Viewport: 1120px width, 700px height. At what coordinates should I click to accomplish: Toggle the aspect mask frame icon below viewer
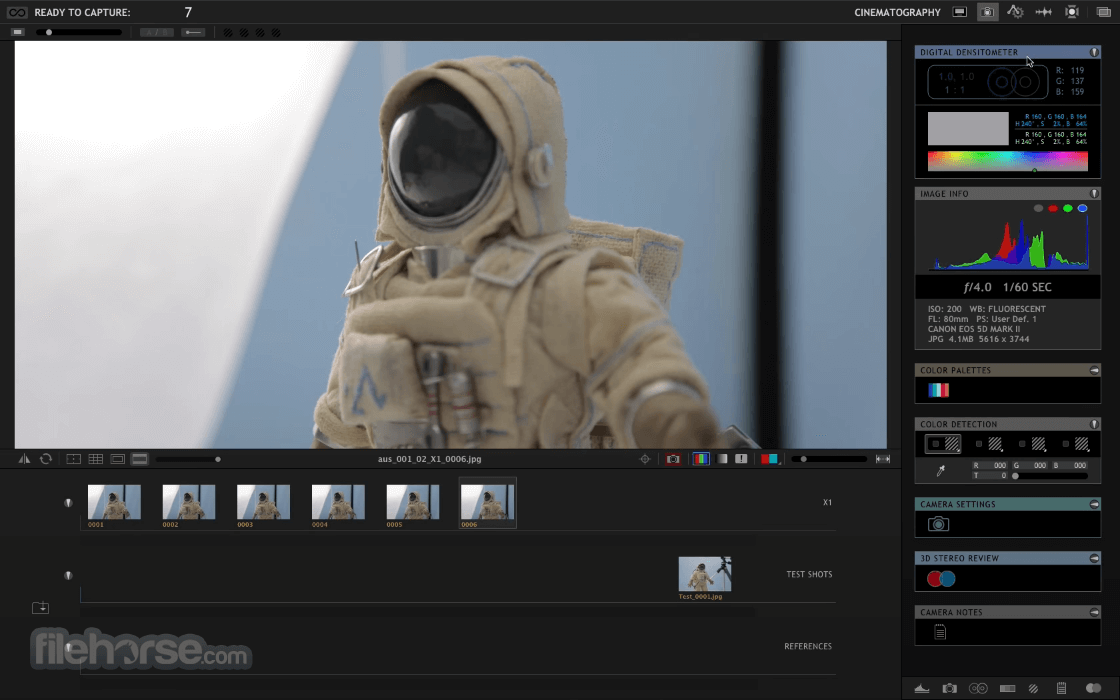click(x=118, y=459)
